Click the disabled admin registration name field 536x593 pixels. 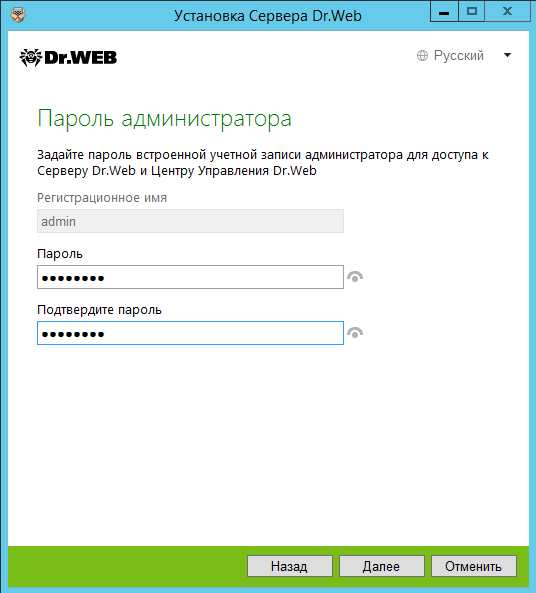(x=190, y=221)
